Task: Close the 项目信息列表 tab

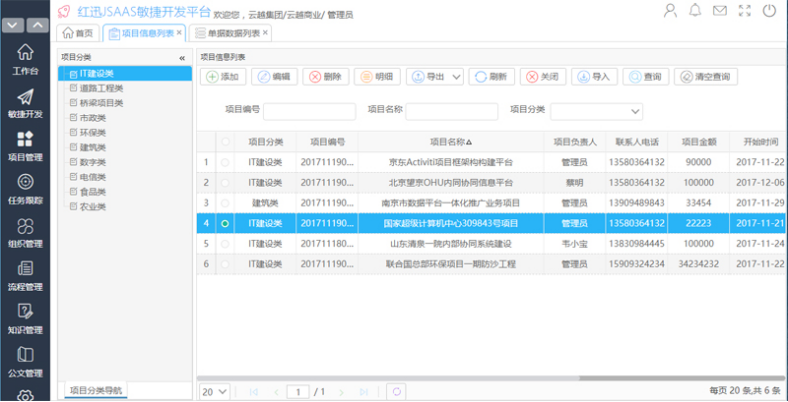Action: coord(179,33)
